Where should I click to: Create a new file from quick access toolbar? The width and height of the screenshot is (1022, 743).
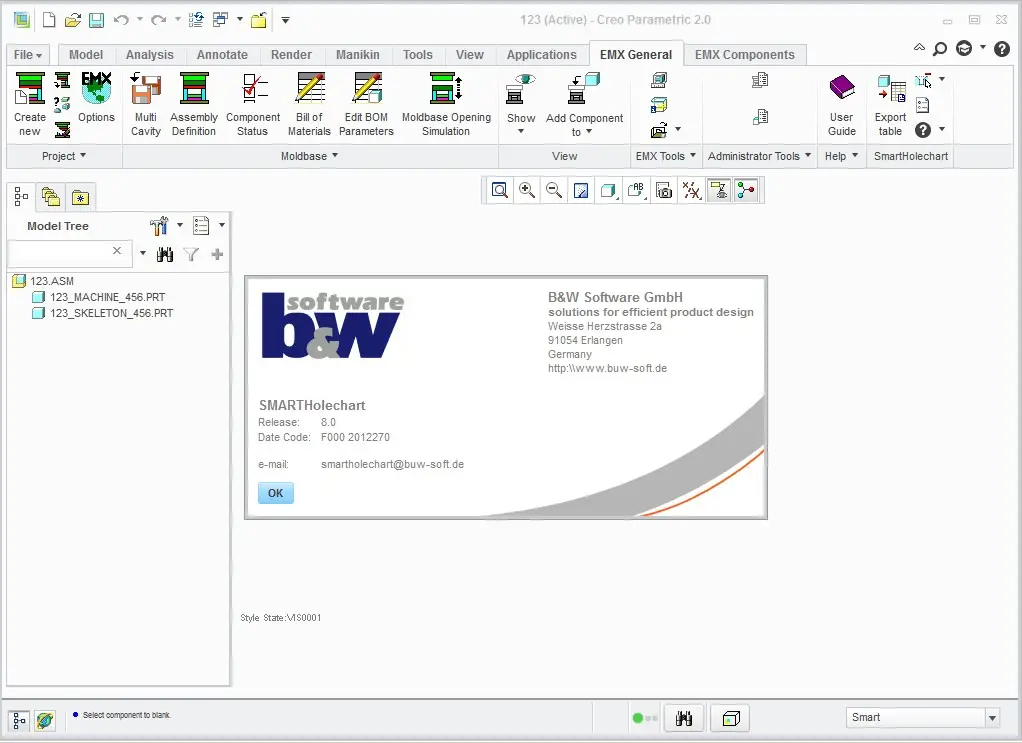tap(49, 20)
